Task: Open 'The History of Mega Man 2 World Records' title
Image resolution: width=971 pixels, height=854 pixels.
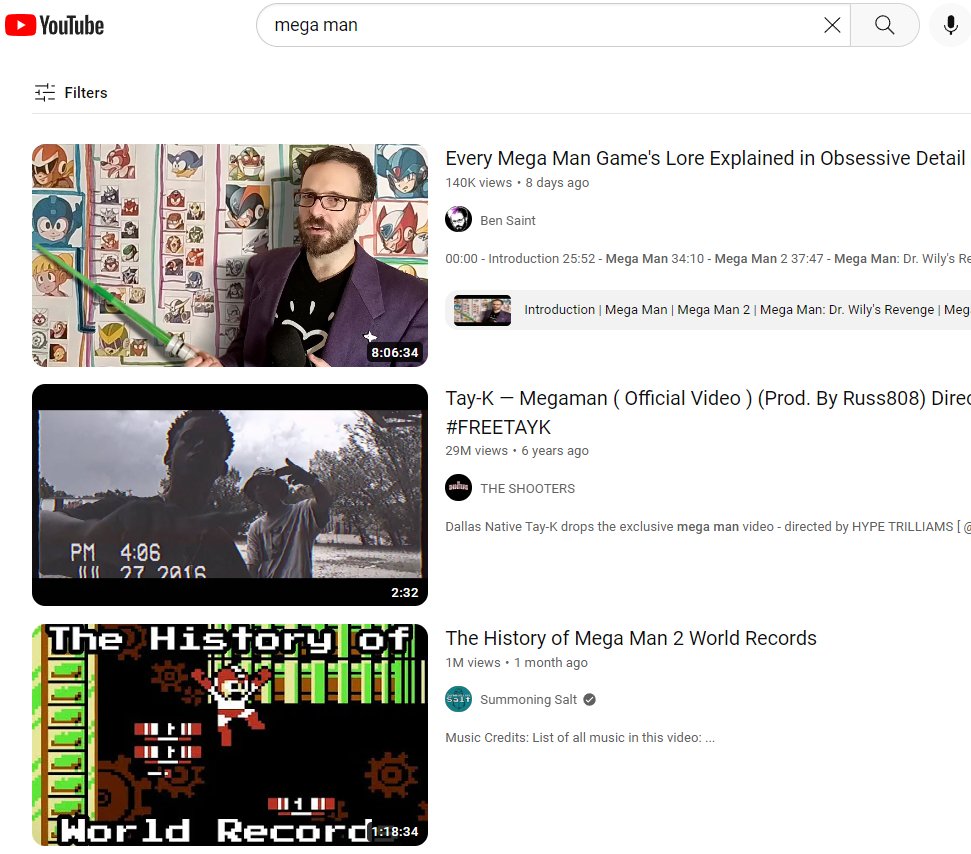Action: tap(631, 638)
